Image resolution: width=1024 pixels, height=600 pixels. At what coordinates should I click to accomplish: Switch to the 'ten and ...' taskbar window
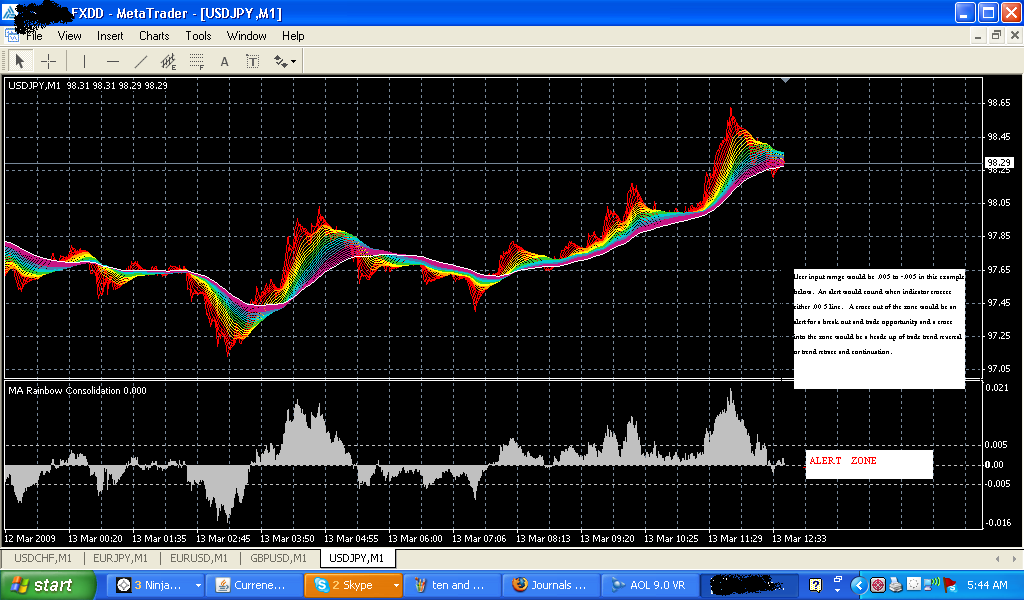coord(452,585)
